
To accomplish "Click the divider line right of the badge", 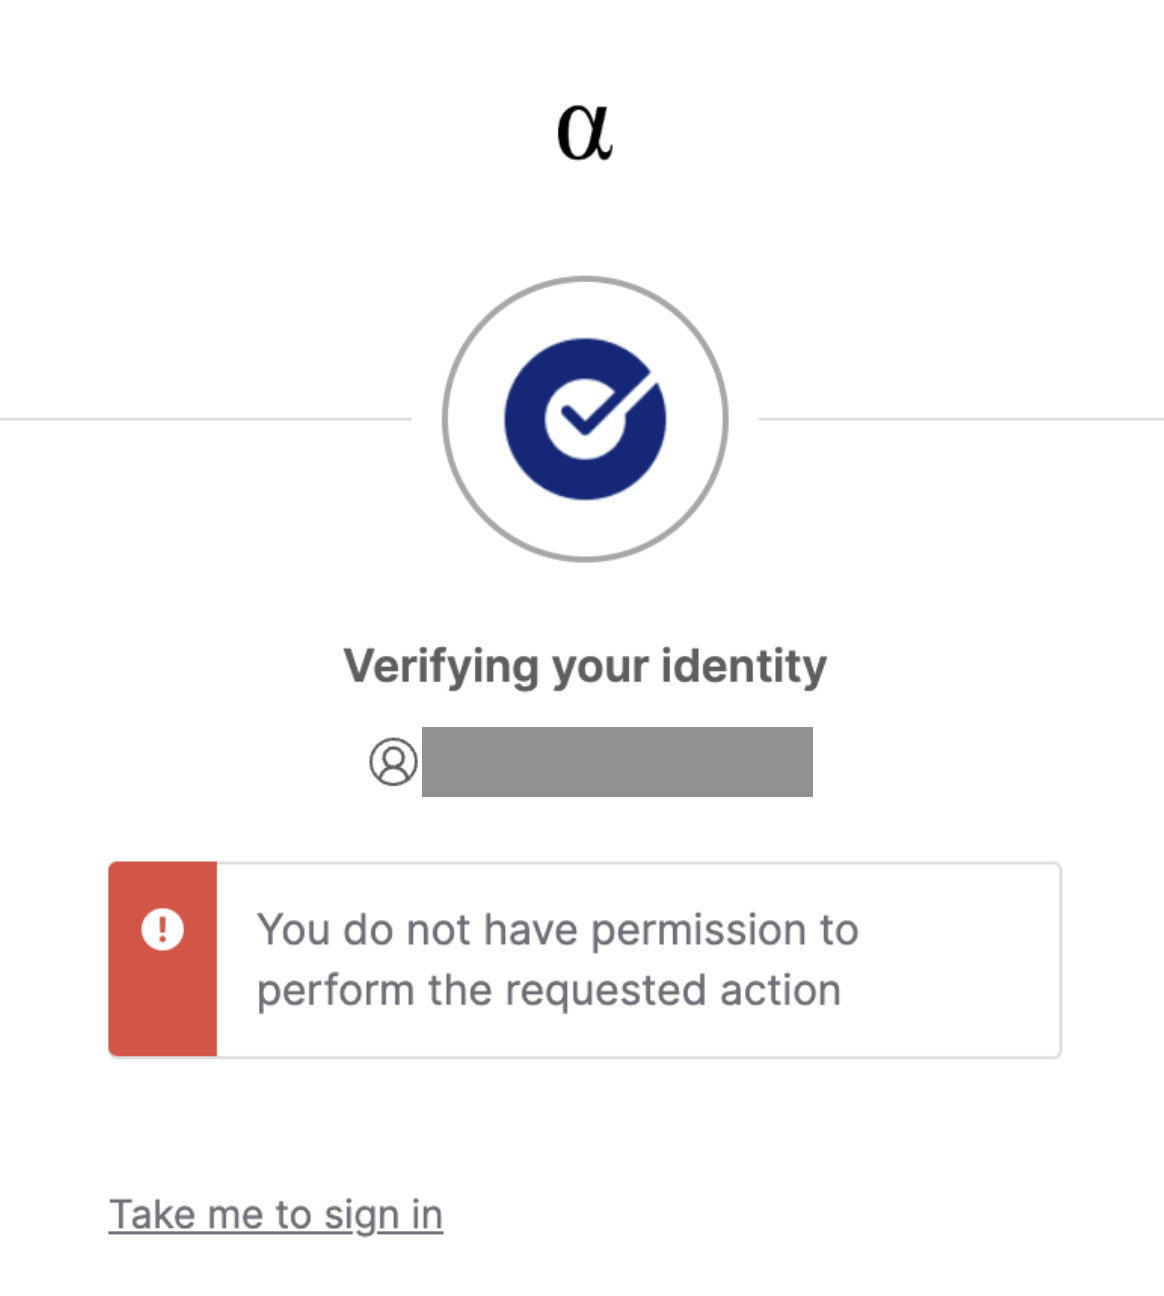I will (x=960, y=419).
